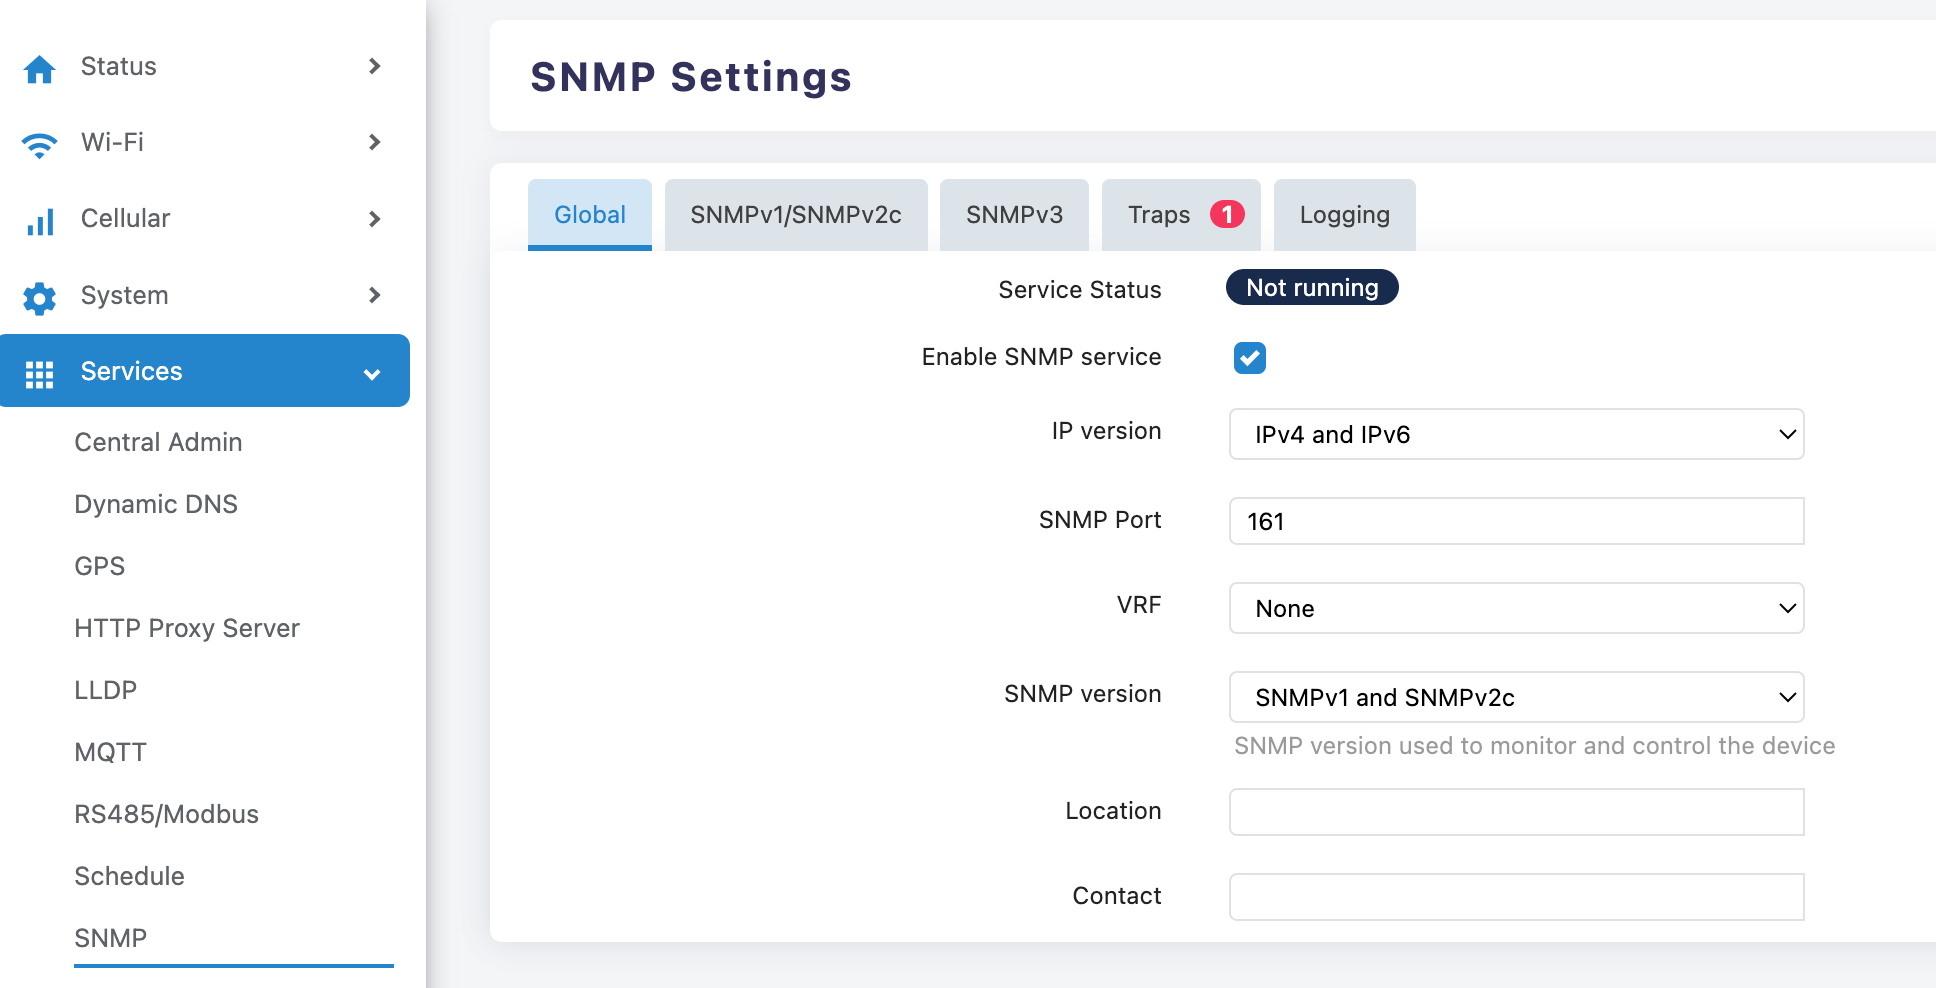Click the System gear icon
The height and width of the screenshot is (988, 1936).
click(40, 298)
